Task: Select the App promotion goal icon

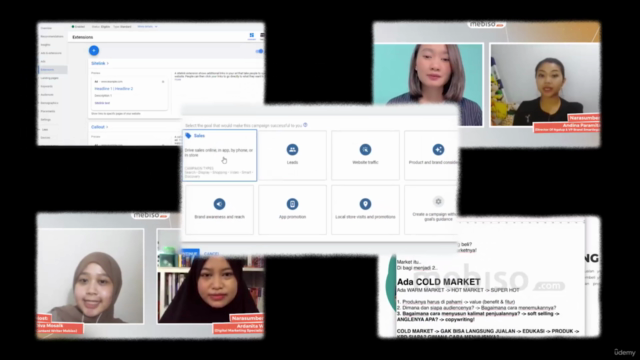Action: click(292, 204)
